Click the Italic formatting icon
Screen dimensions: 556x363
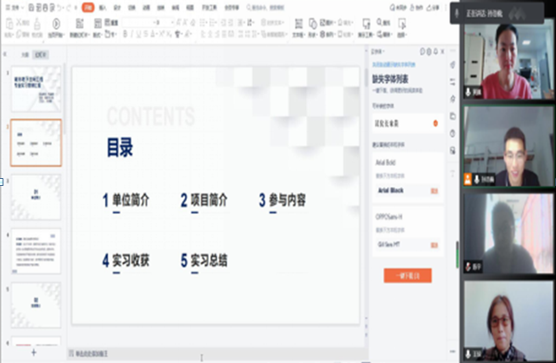pyautogui.click(x=132, y=34)
